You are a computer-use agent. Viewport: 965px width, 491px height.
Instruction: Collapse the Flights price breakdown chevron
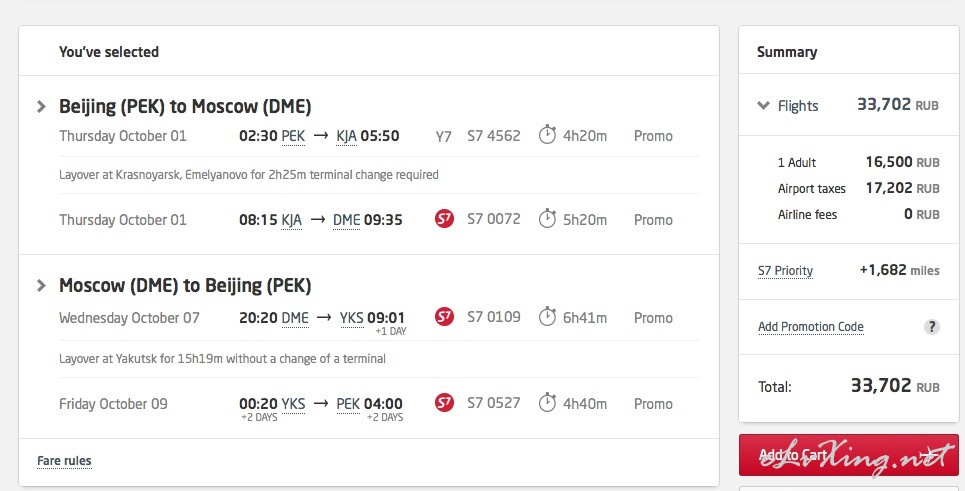click(x=763, y=105)
